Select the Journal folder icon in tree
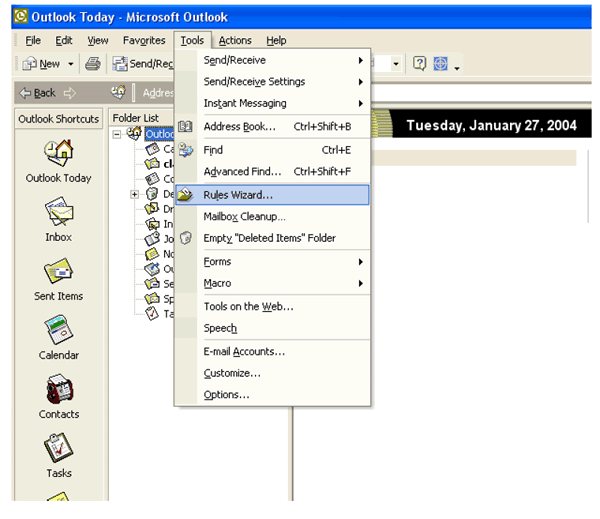The height and width of the screenshot is (519, 600). [152, 239]
